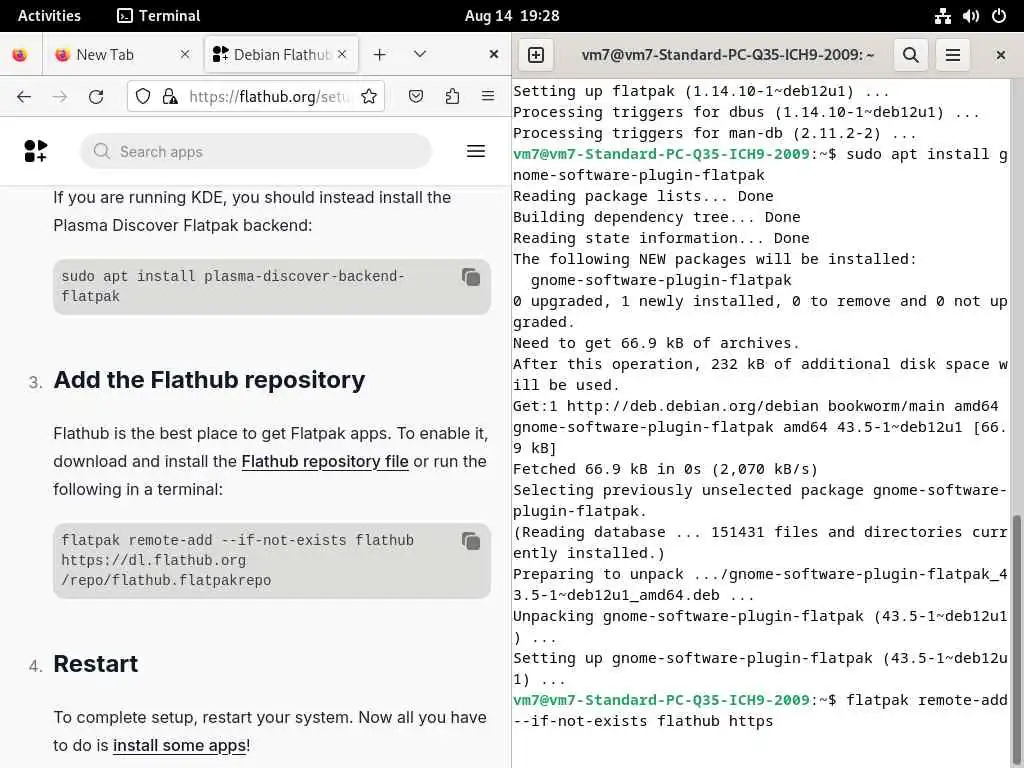
Task: Save page to Pocket icon
Action: point(416,97)
